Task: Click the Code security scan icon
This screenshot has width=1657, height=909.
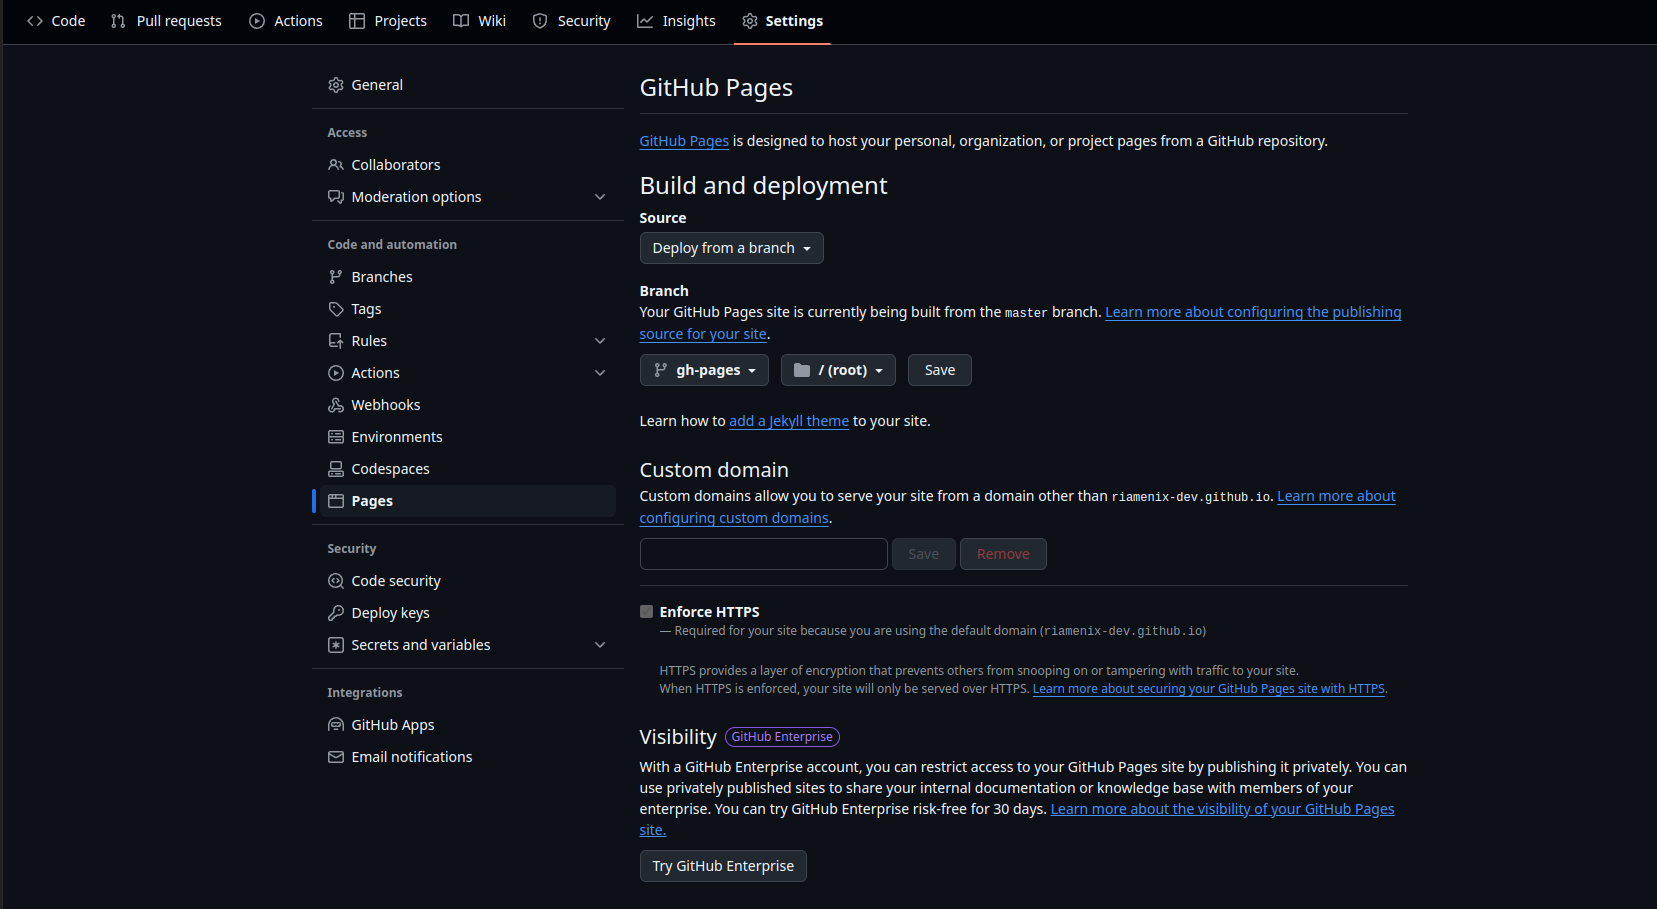Action: click(x=336, y=581)
